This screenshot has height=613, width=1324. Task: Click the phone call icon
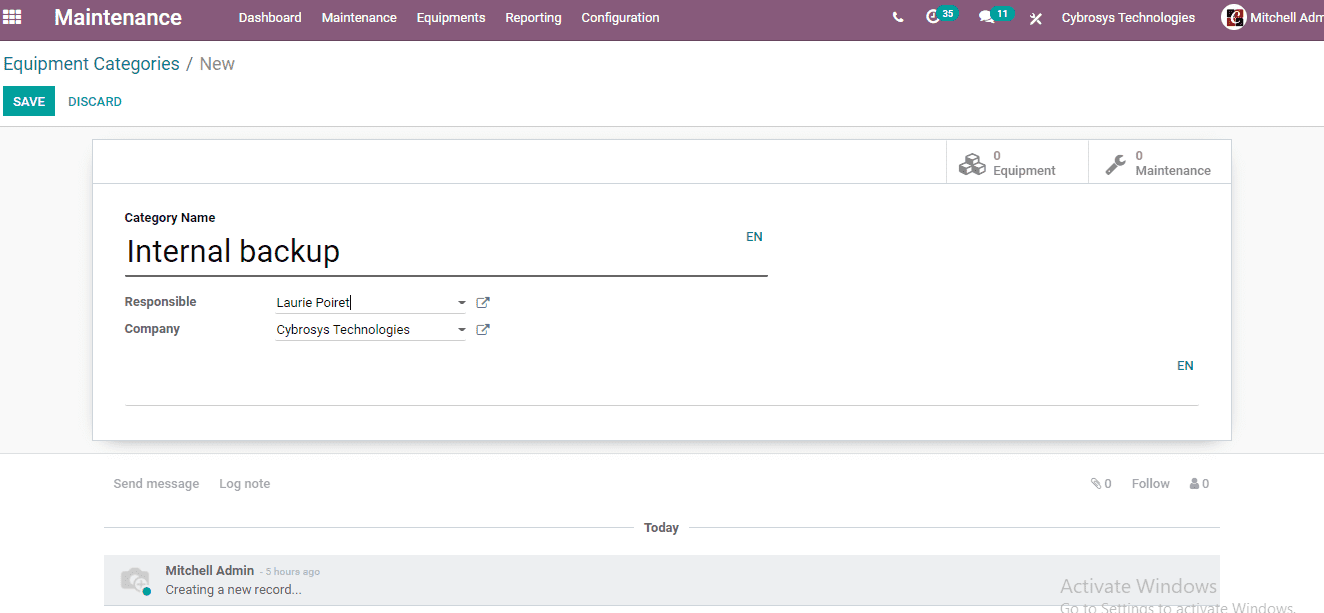(898, 18)
